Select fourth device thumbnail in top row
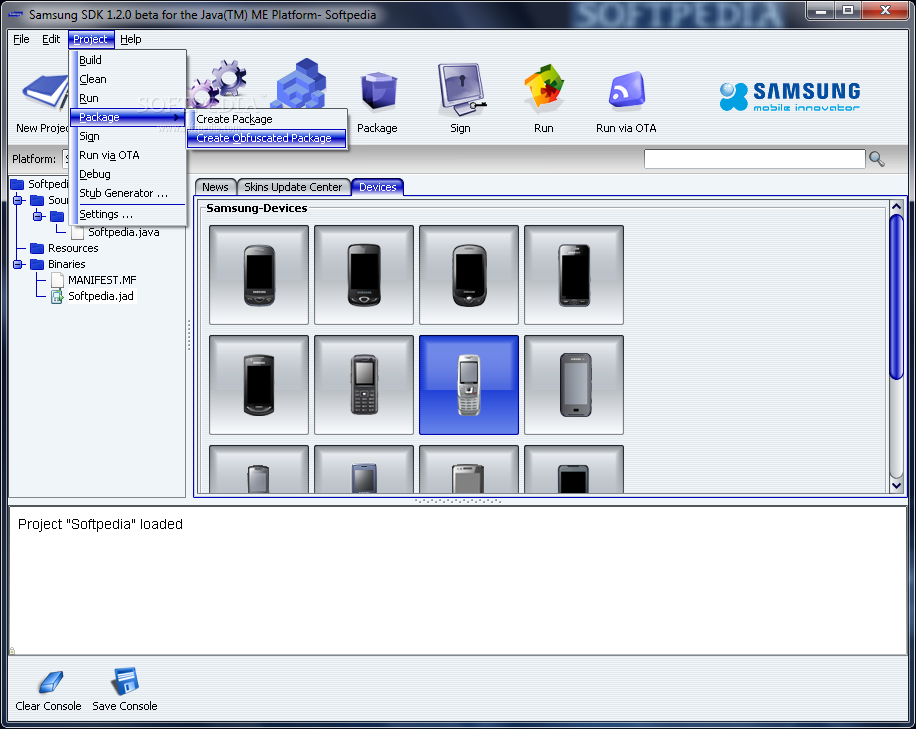Image resolution: width=916 pixels, height=729 pixels. pyautogui.click(x=574, y=275)
